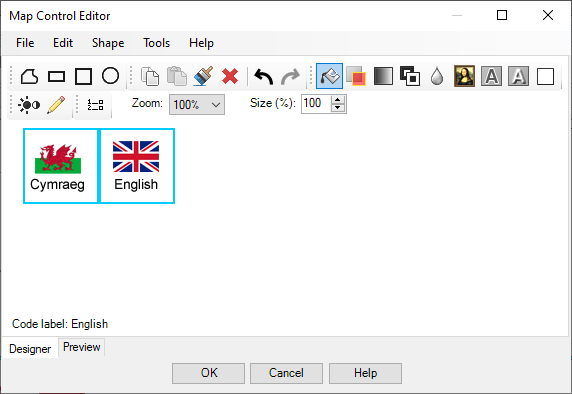Click the numbered order list icon
The height and width of the screenshot is (394, 572).
[x=95, y=105]
